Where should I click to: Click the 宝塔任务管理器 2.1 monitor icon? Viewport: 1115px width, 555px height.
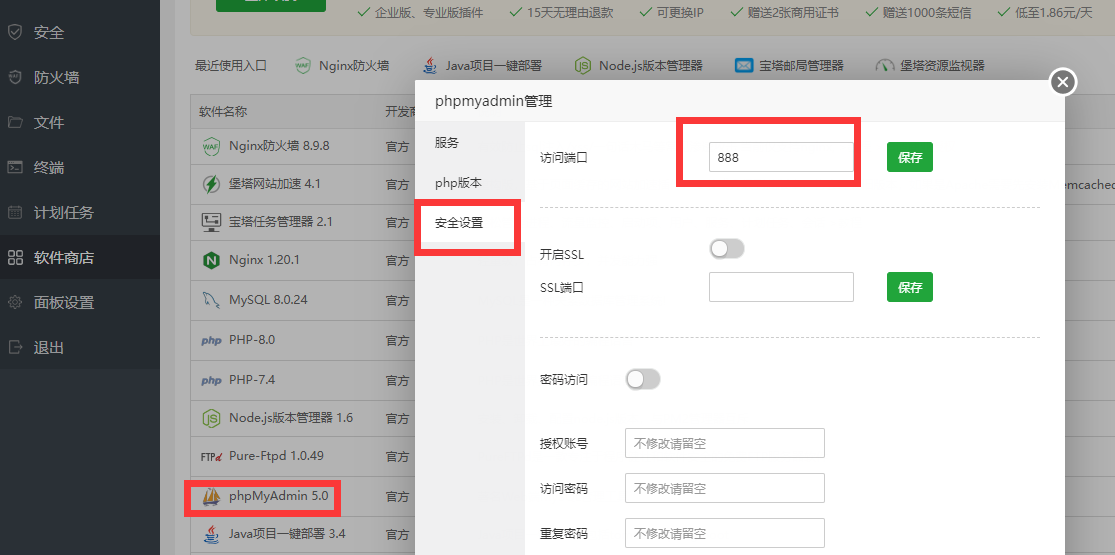(x=211, y=222)
